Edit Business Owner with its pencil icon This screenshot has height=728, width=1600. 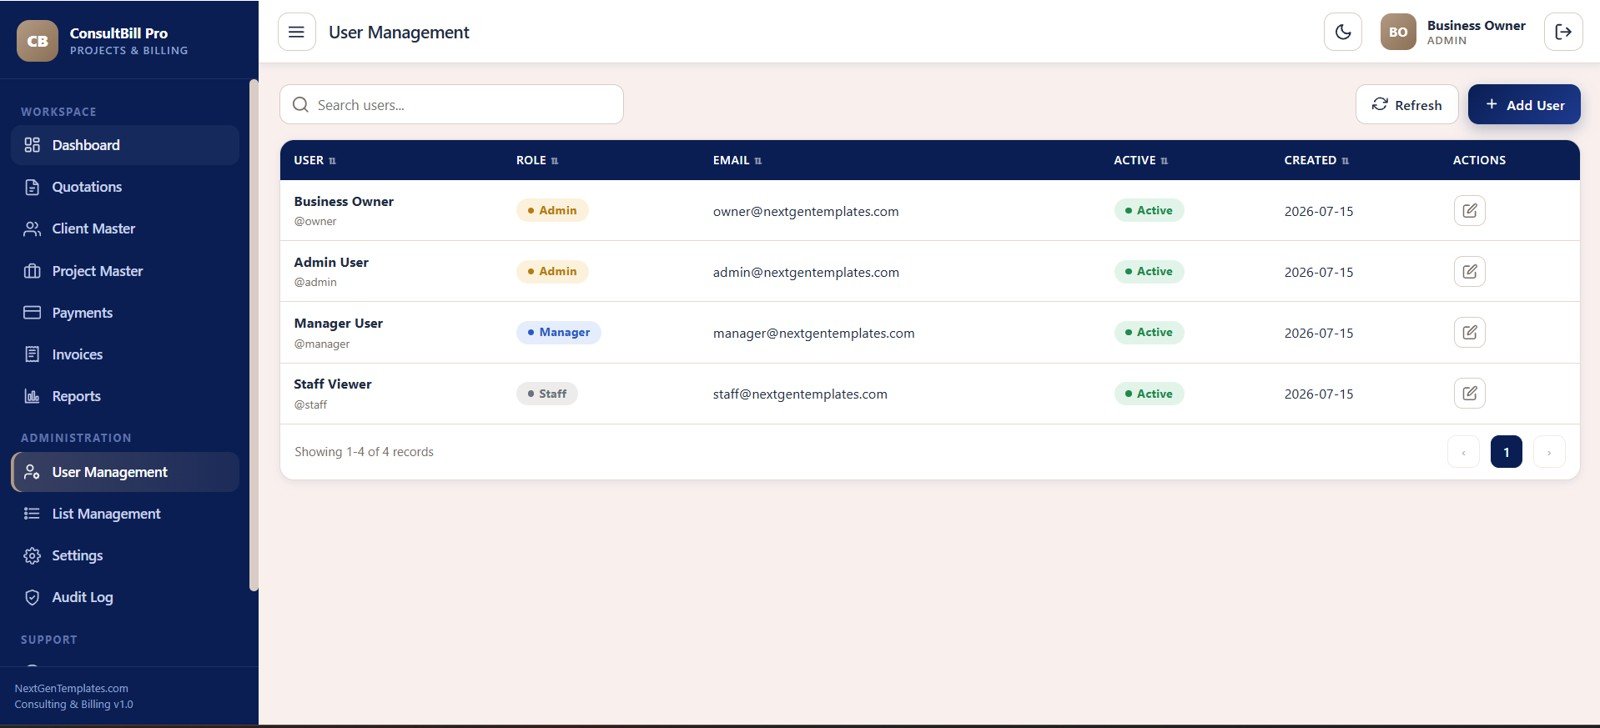(1469, 211)
